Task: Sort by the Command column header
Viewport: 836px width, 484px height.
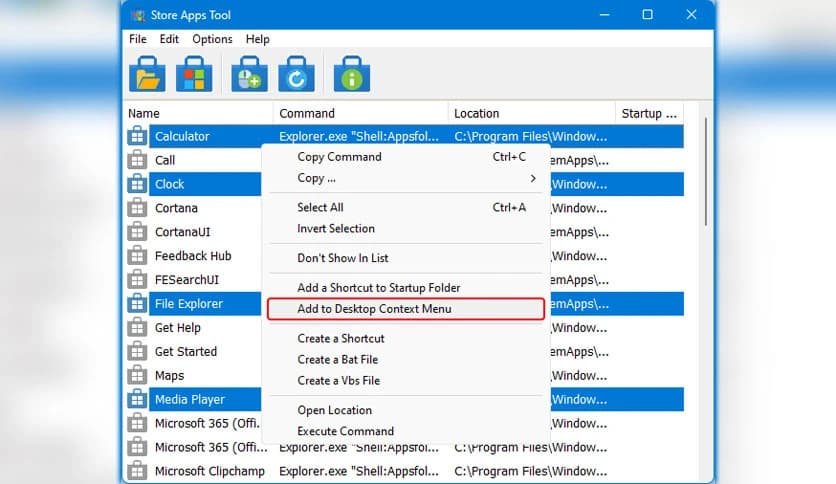Action: 361,114
